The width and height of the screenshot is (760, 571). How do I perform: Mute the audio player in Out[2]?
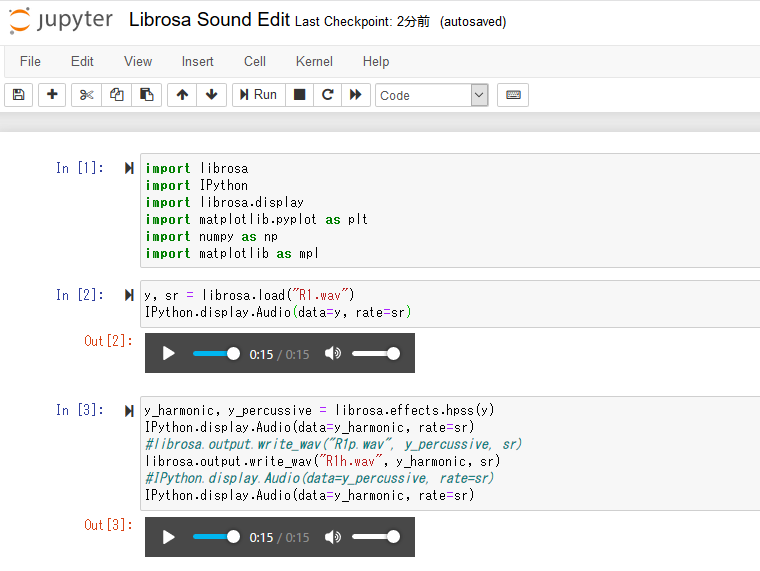click(333, 353)
